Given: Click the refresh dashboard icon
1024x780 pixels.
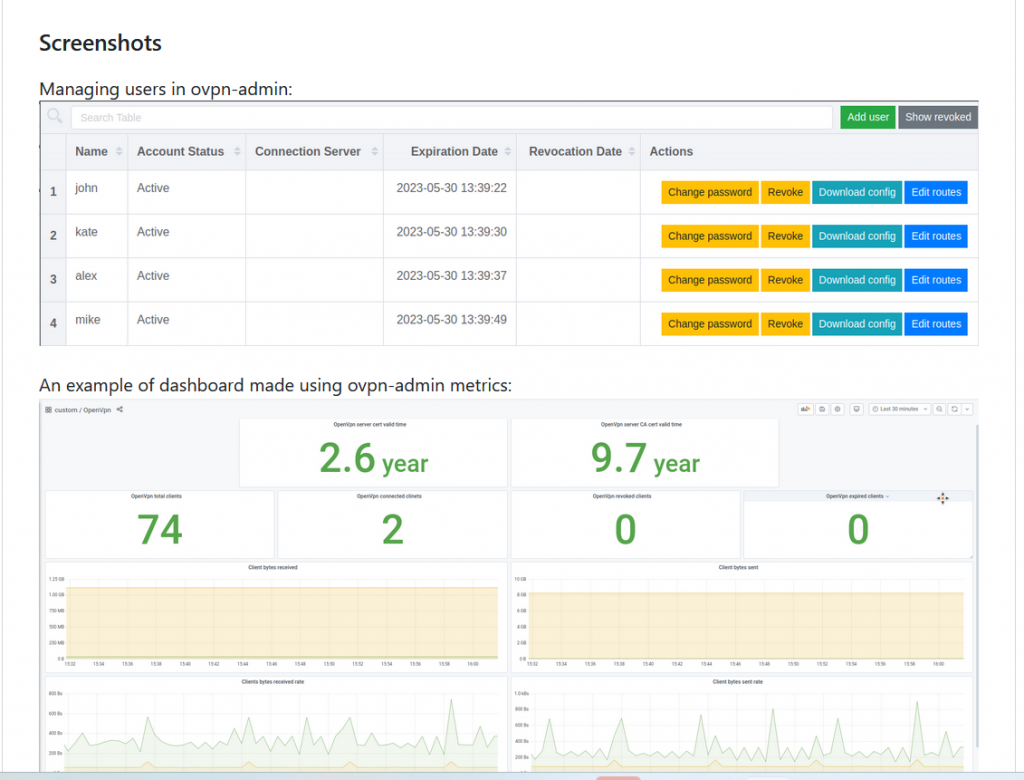Looking at the screenshot, I should pyautogui.click(x=955, y=409).
